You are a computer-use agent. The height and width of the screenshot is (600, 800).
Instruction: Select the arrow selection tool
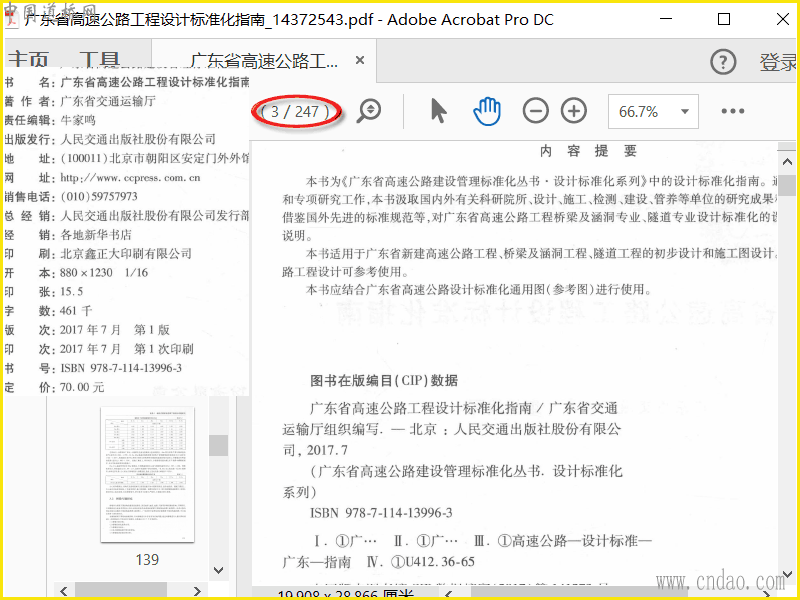(x=438, y=111)
